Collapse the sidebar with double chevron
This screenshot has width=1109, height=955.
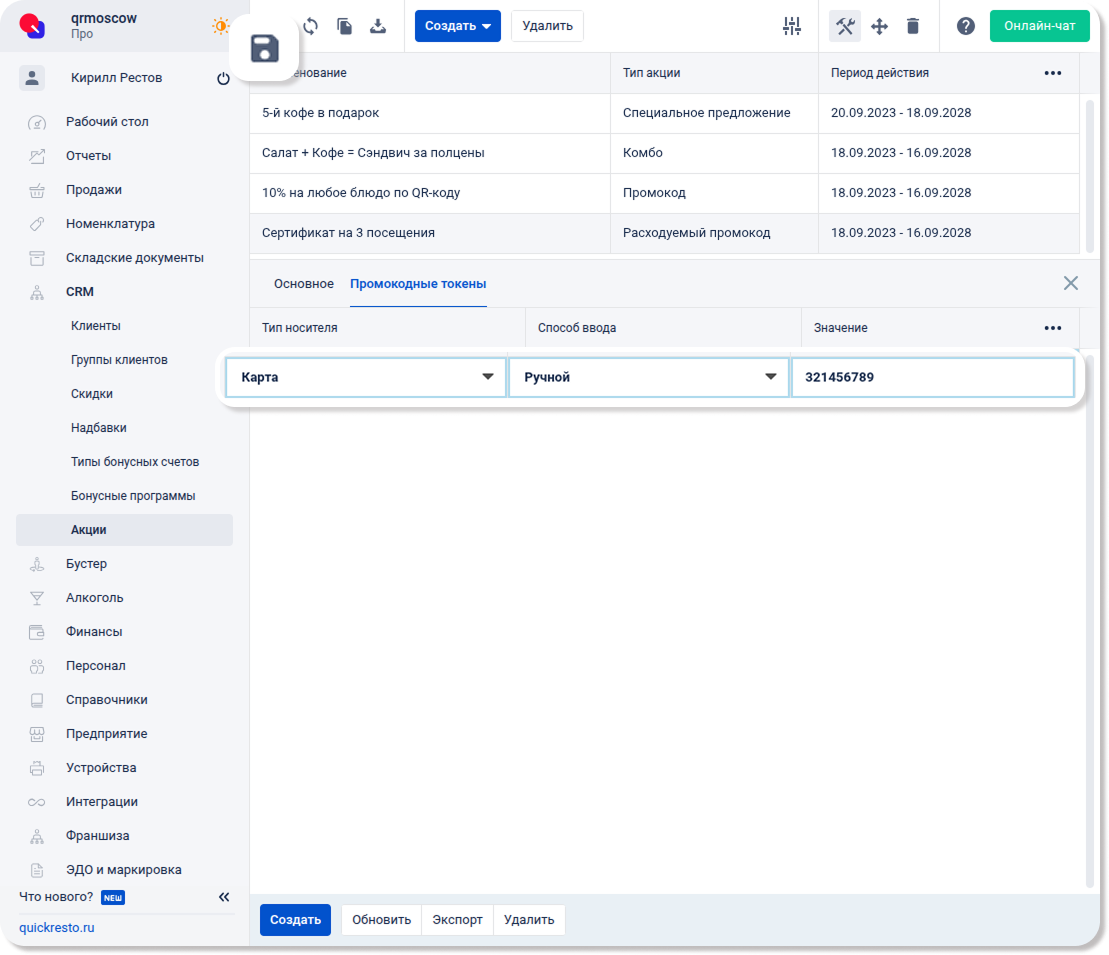224,897
